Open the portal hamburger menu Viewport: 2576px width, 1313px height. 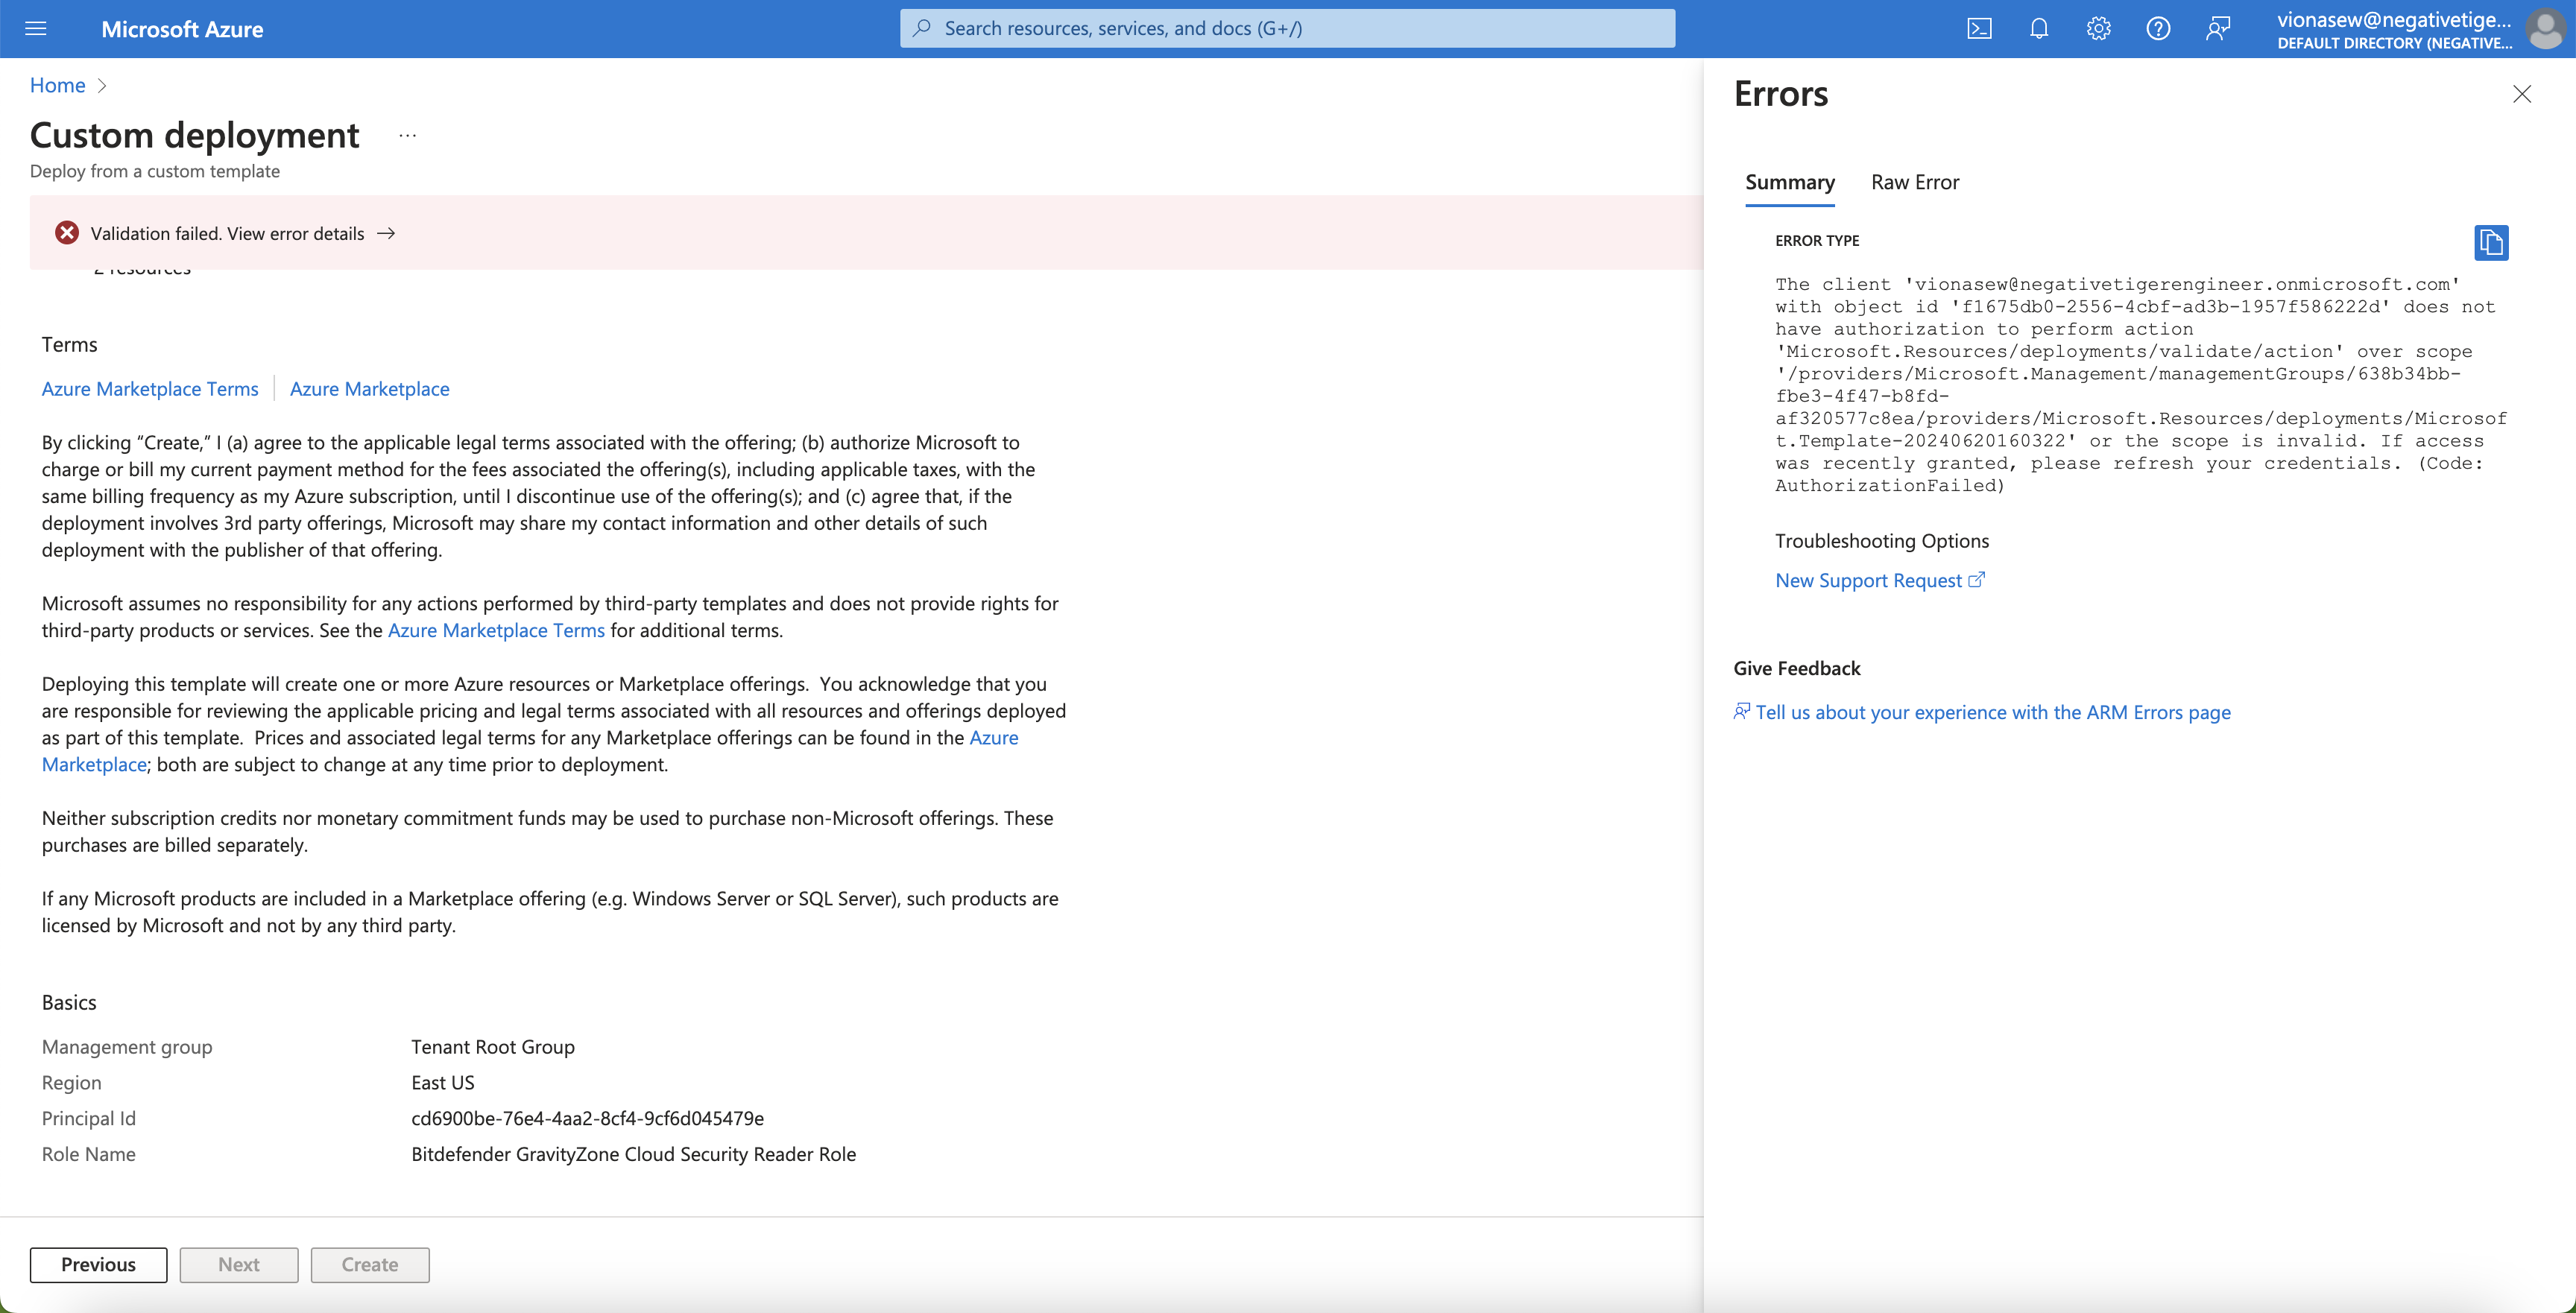click(36, 29)
